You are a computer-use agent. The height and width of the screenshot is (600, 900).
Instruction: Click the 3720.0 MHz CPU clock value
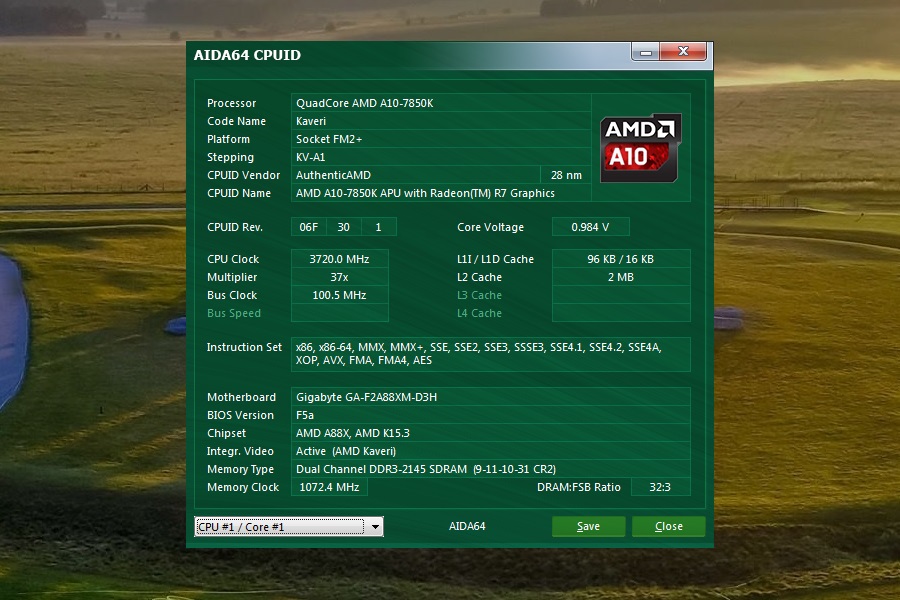pyautogui.click(x=339, y=259)
